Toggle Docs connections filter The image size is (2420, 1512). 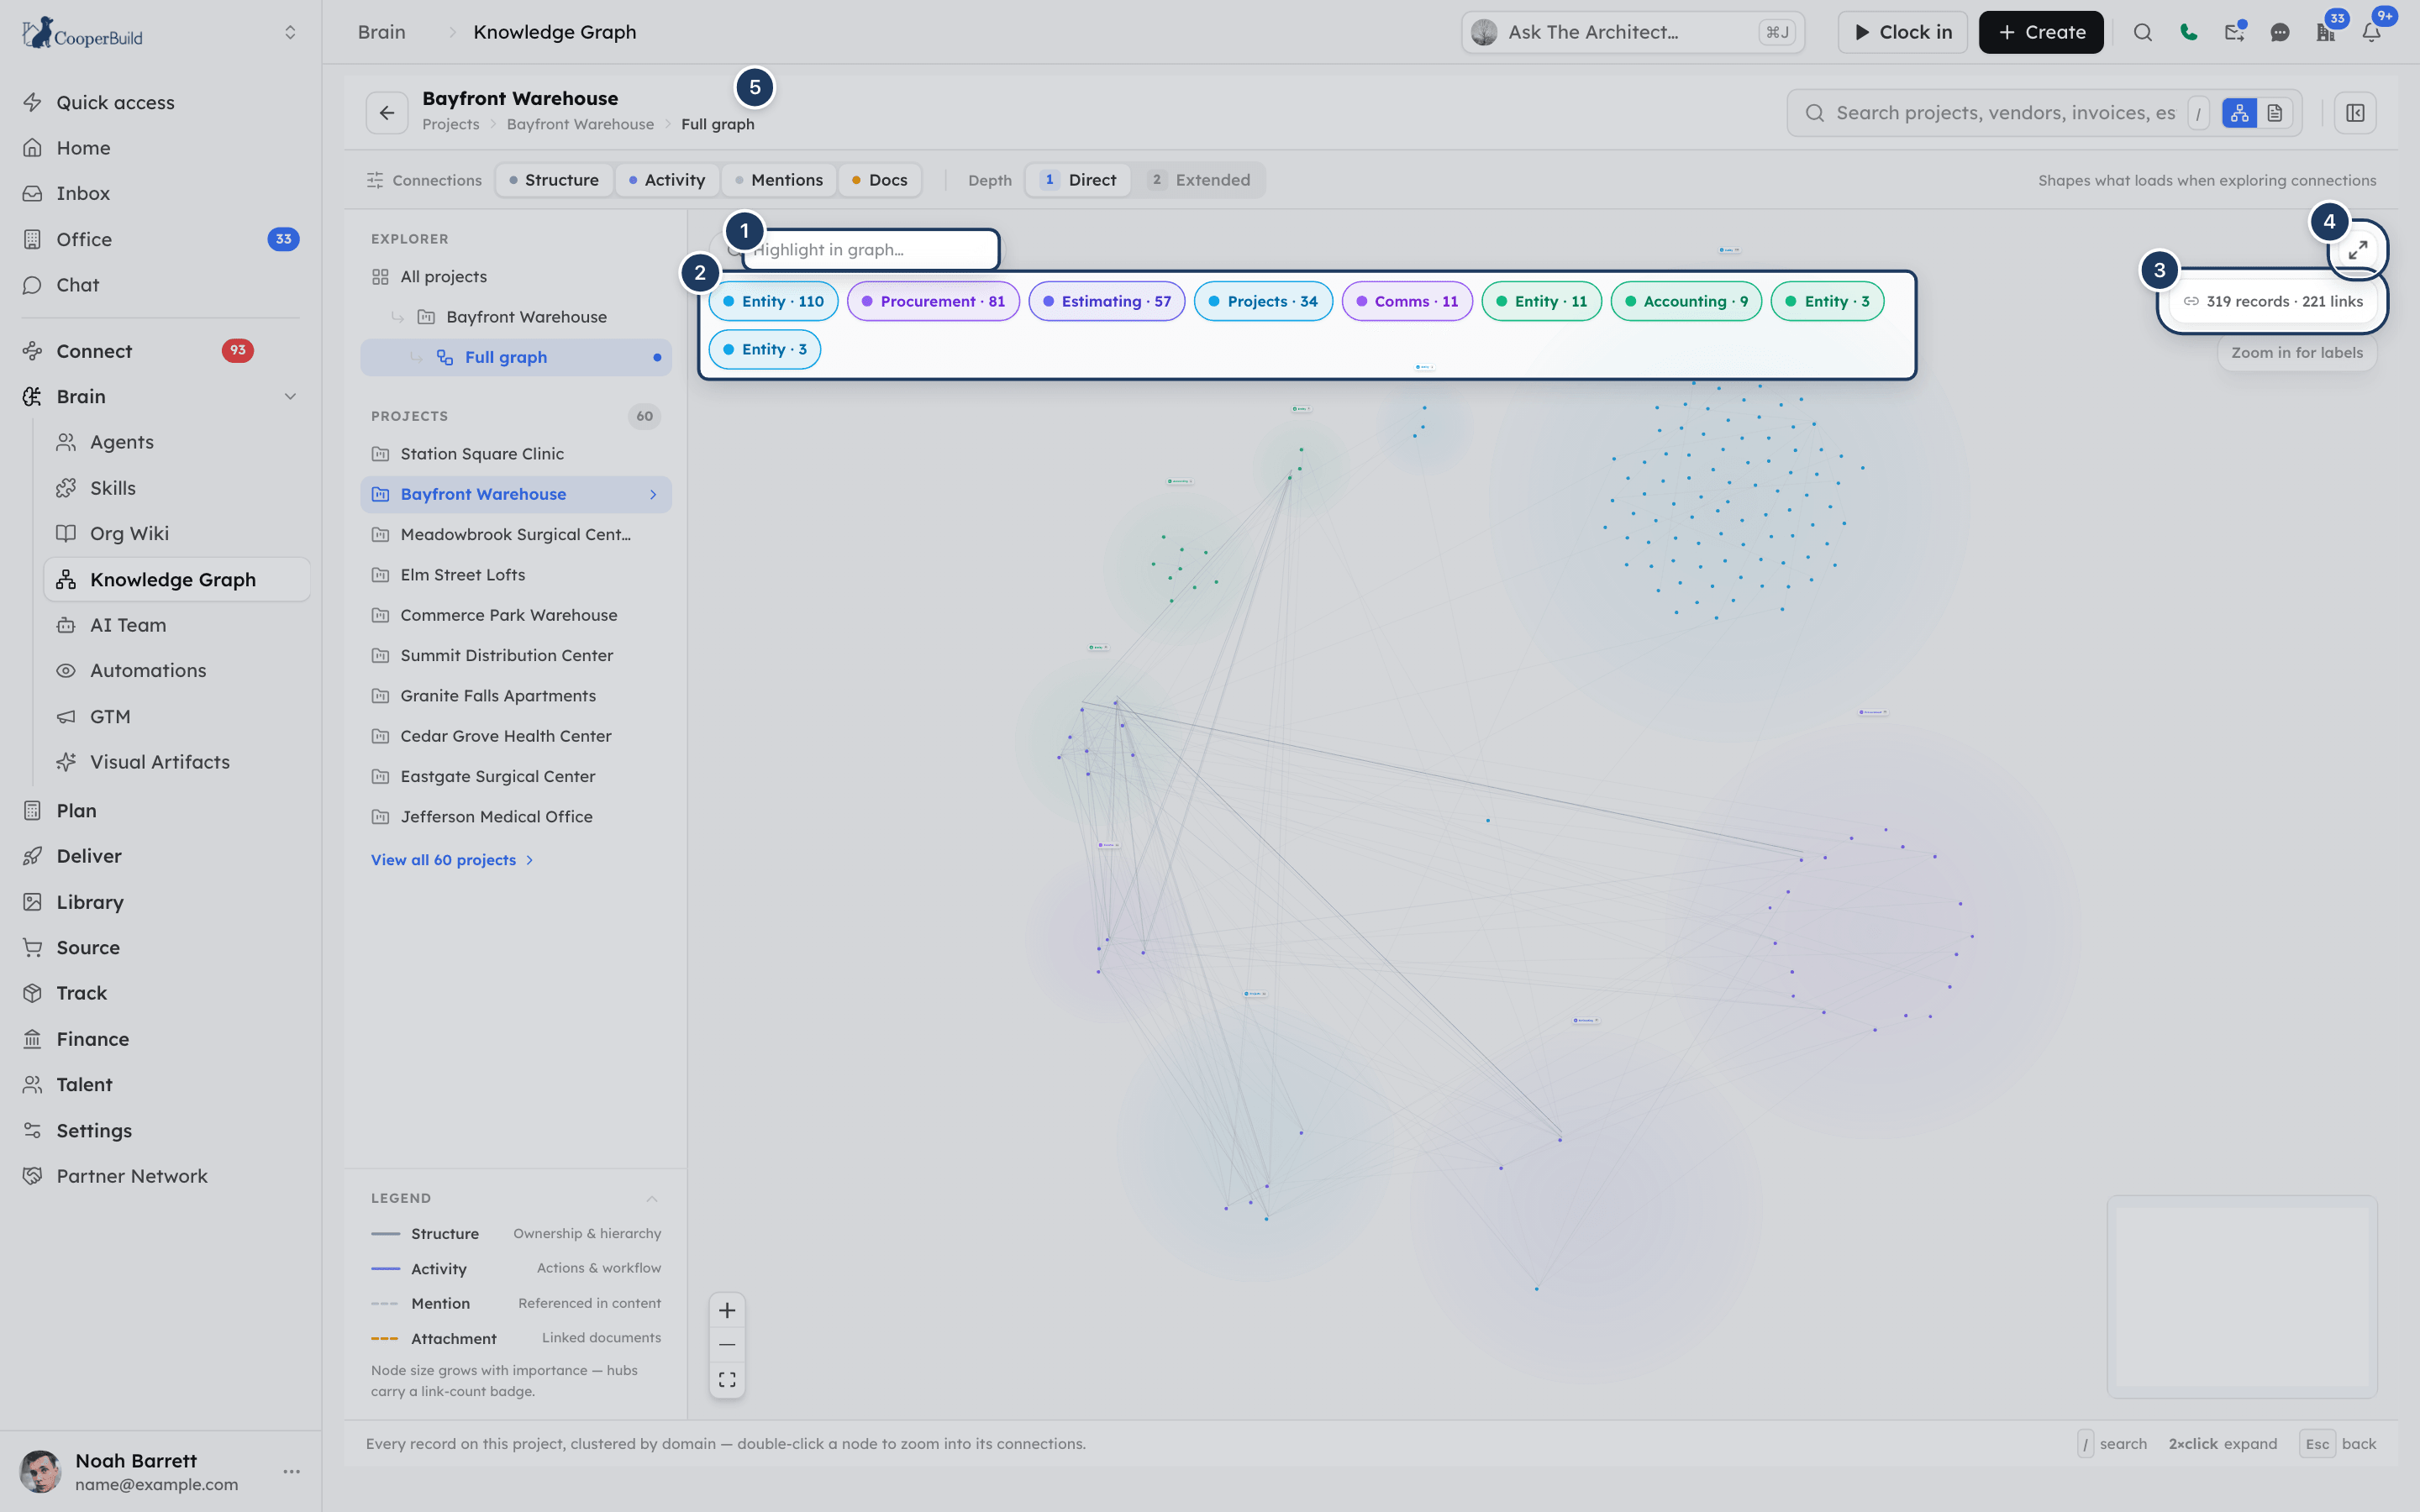pyautogui.click(x=880, y=180)
